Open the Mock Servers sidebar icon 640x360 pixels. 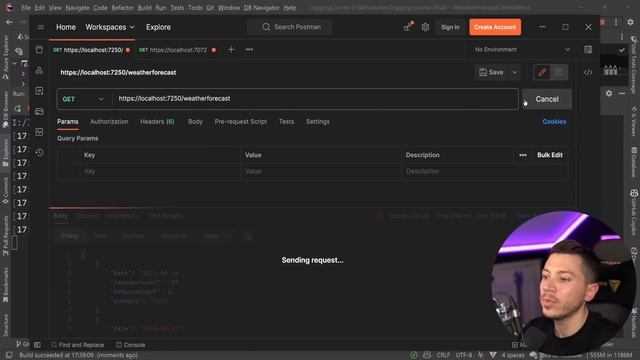(39, 111)
